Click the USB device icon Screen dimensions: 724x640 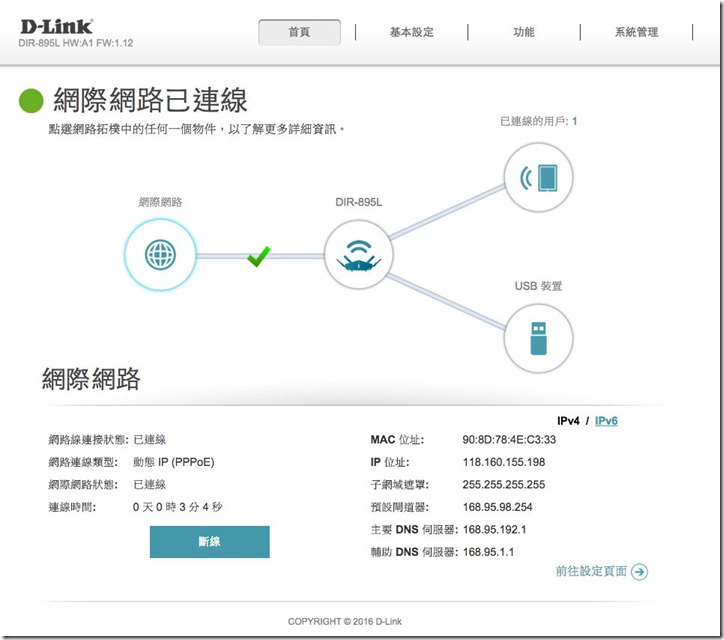click(x=538, y=338)
